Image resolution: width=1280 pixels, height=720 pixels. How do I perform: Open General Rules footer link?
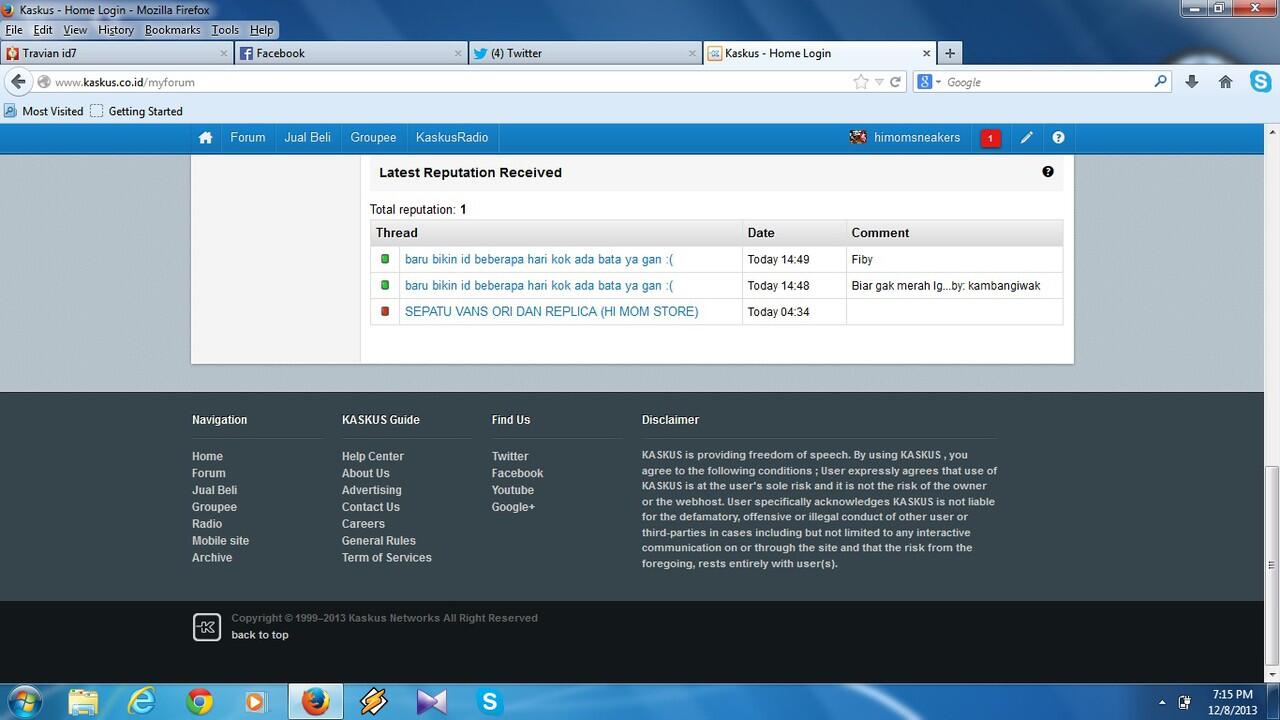click(379, 541)
